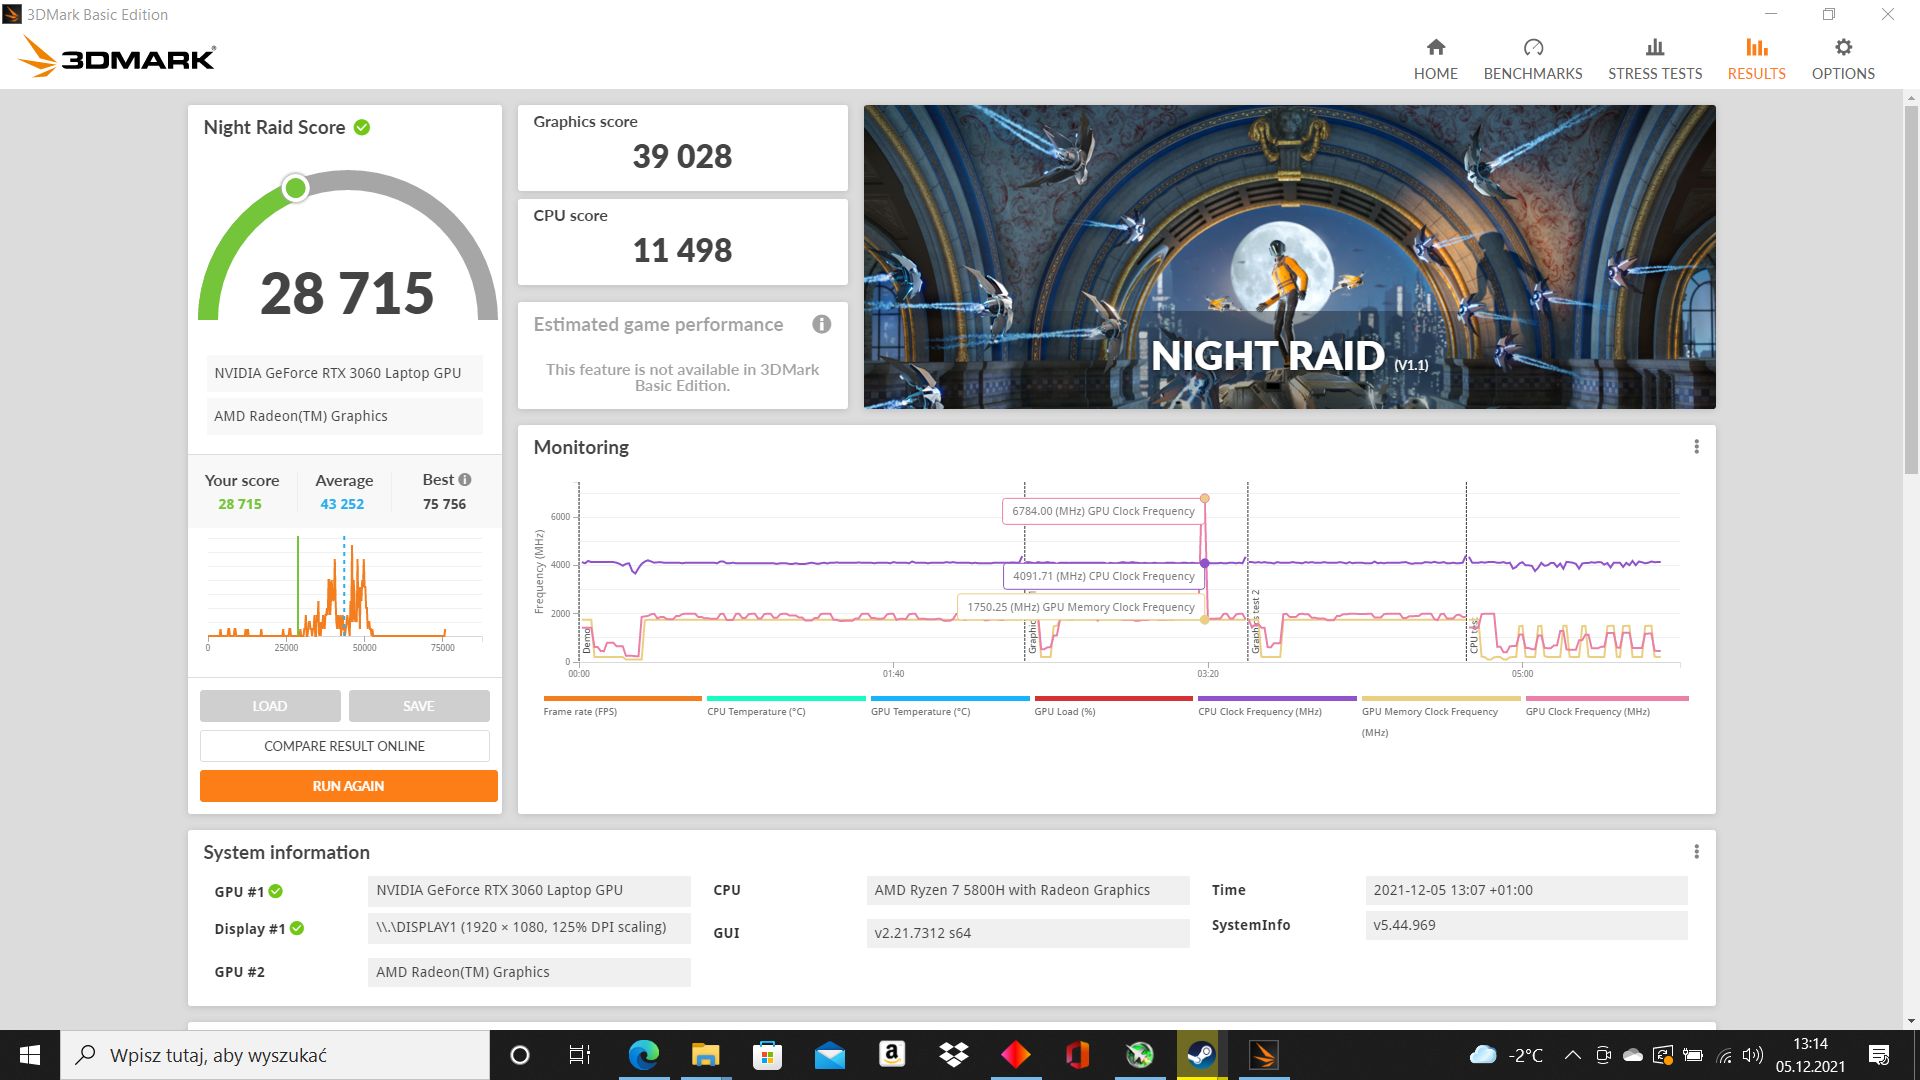Click info icon next to Best score
Screen dimensions: 1920x1080
click(x=465, y=480)
